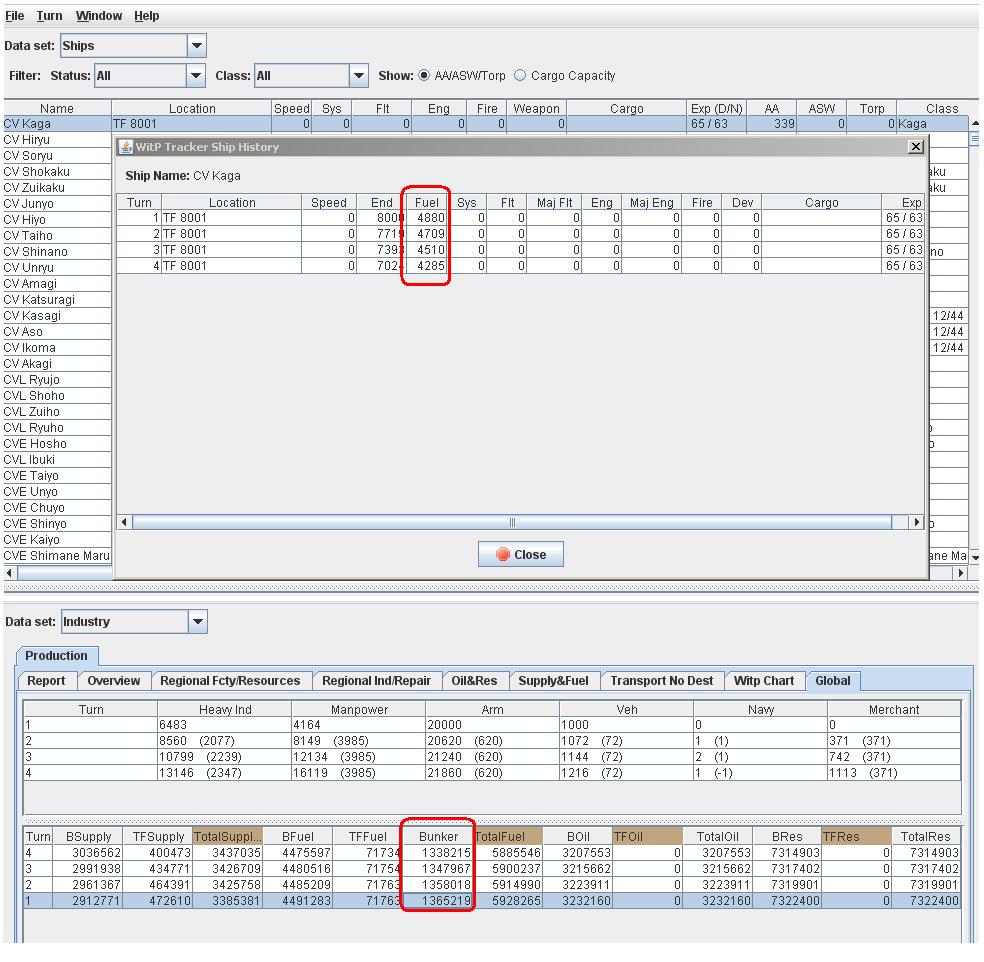Open the Window menu

tap(99, 16)
